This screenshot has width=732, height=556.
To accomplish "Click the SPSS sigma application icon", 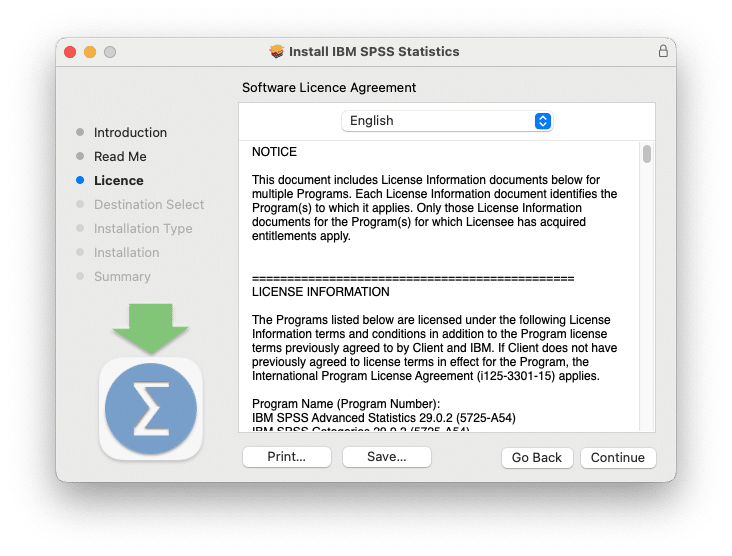I will [x=151, y=408].
